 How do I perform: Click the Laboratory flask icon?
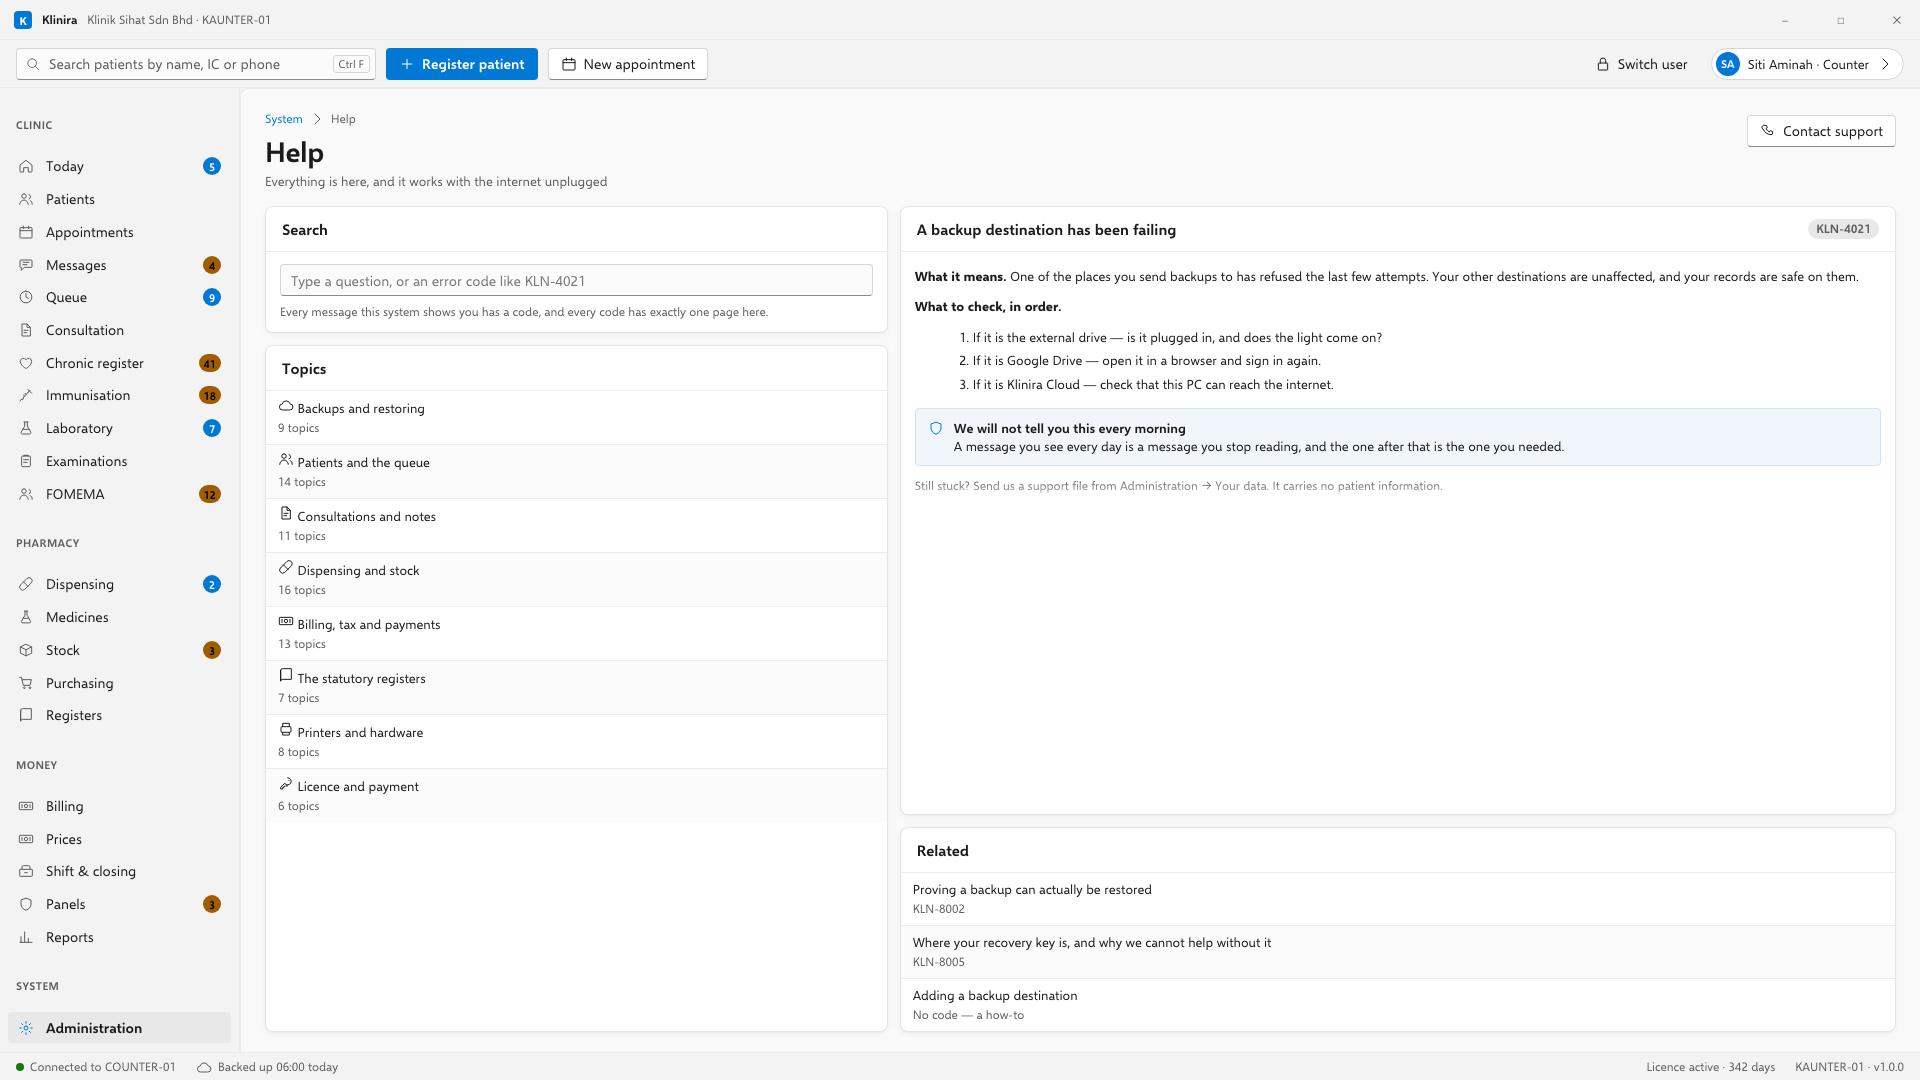tap(26, 428)
